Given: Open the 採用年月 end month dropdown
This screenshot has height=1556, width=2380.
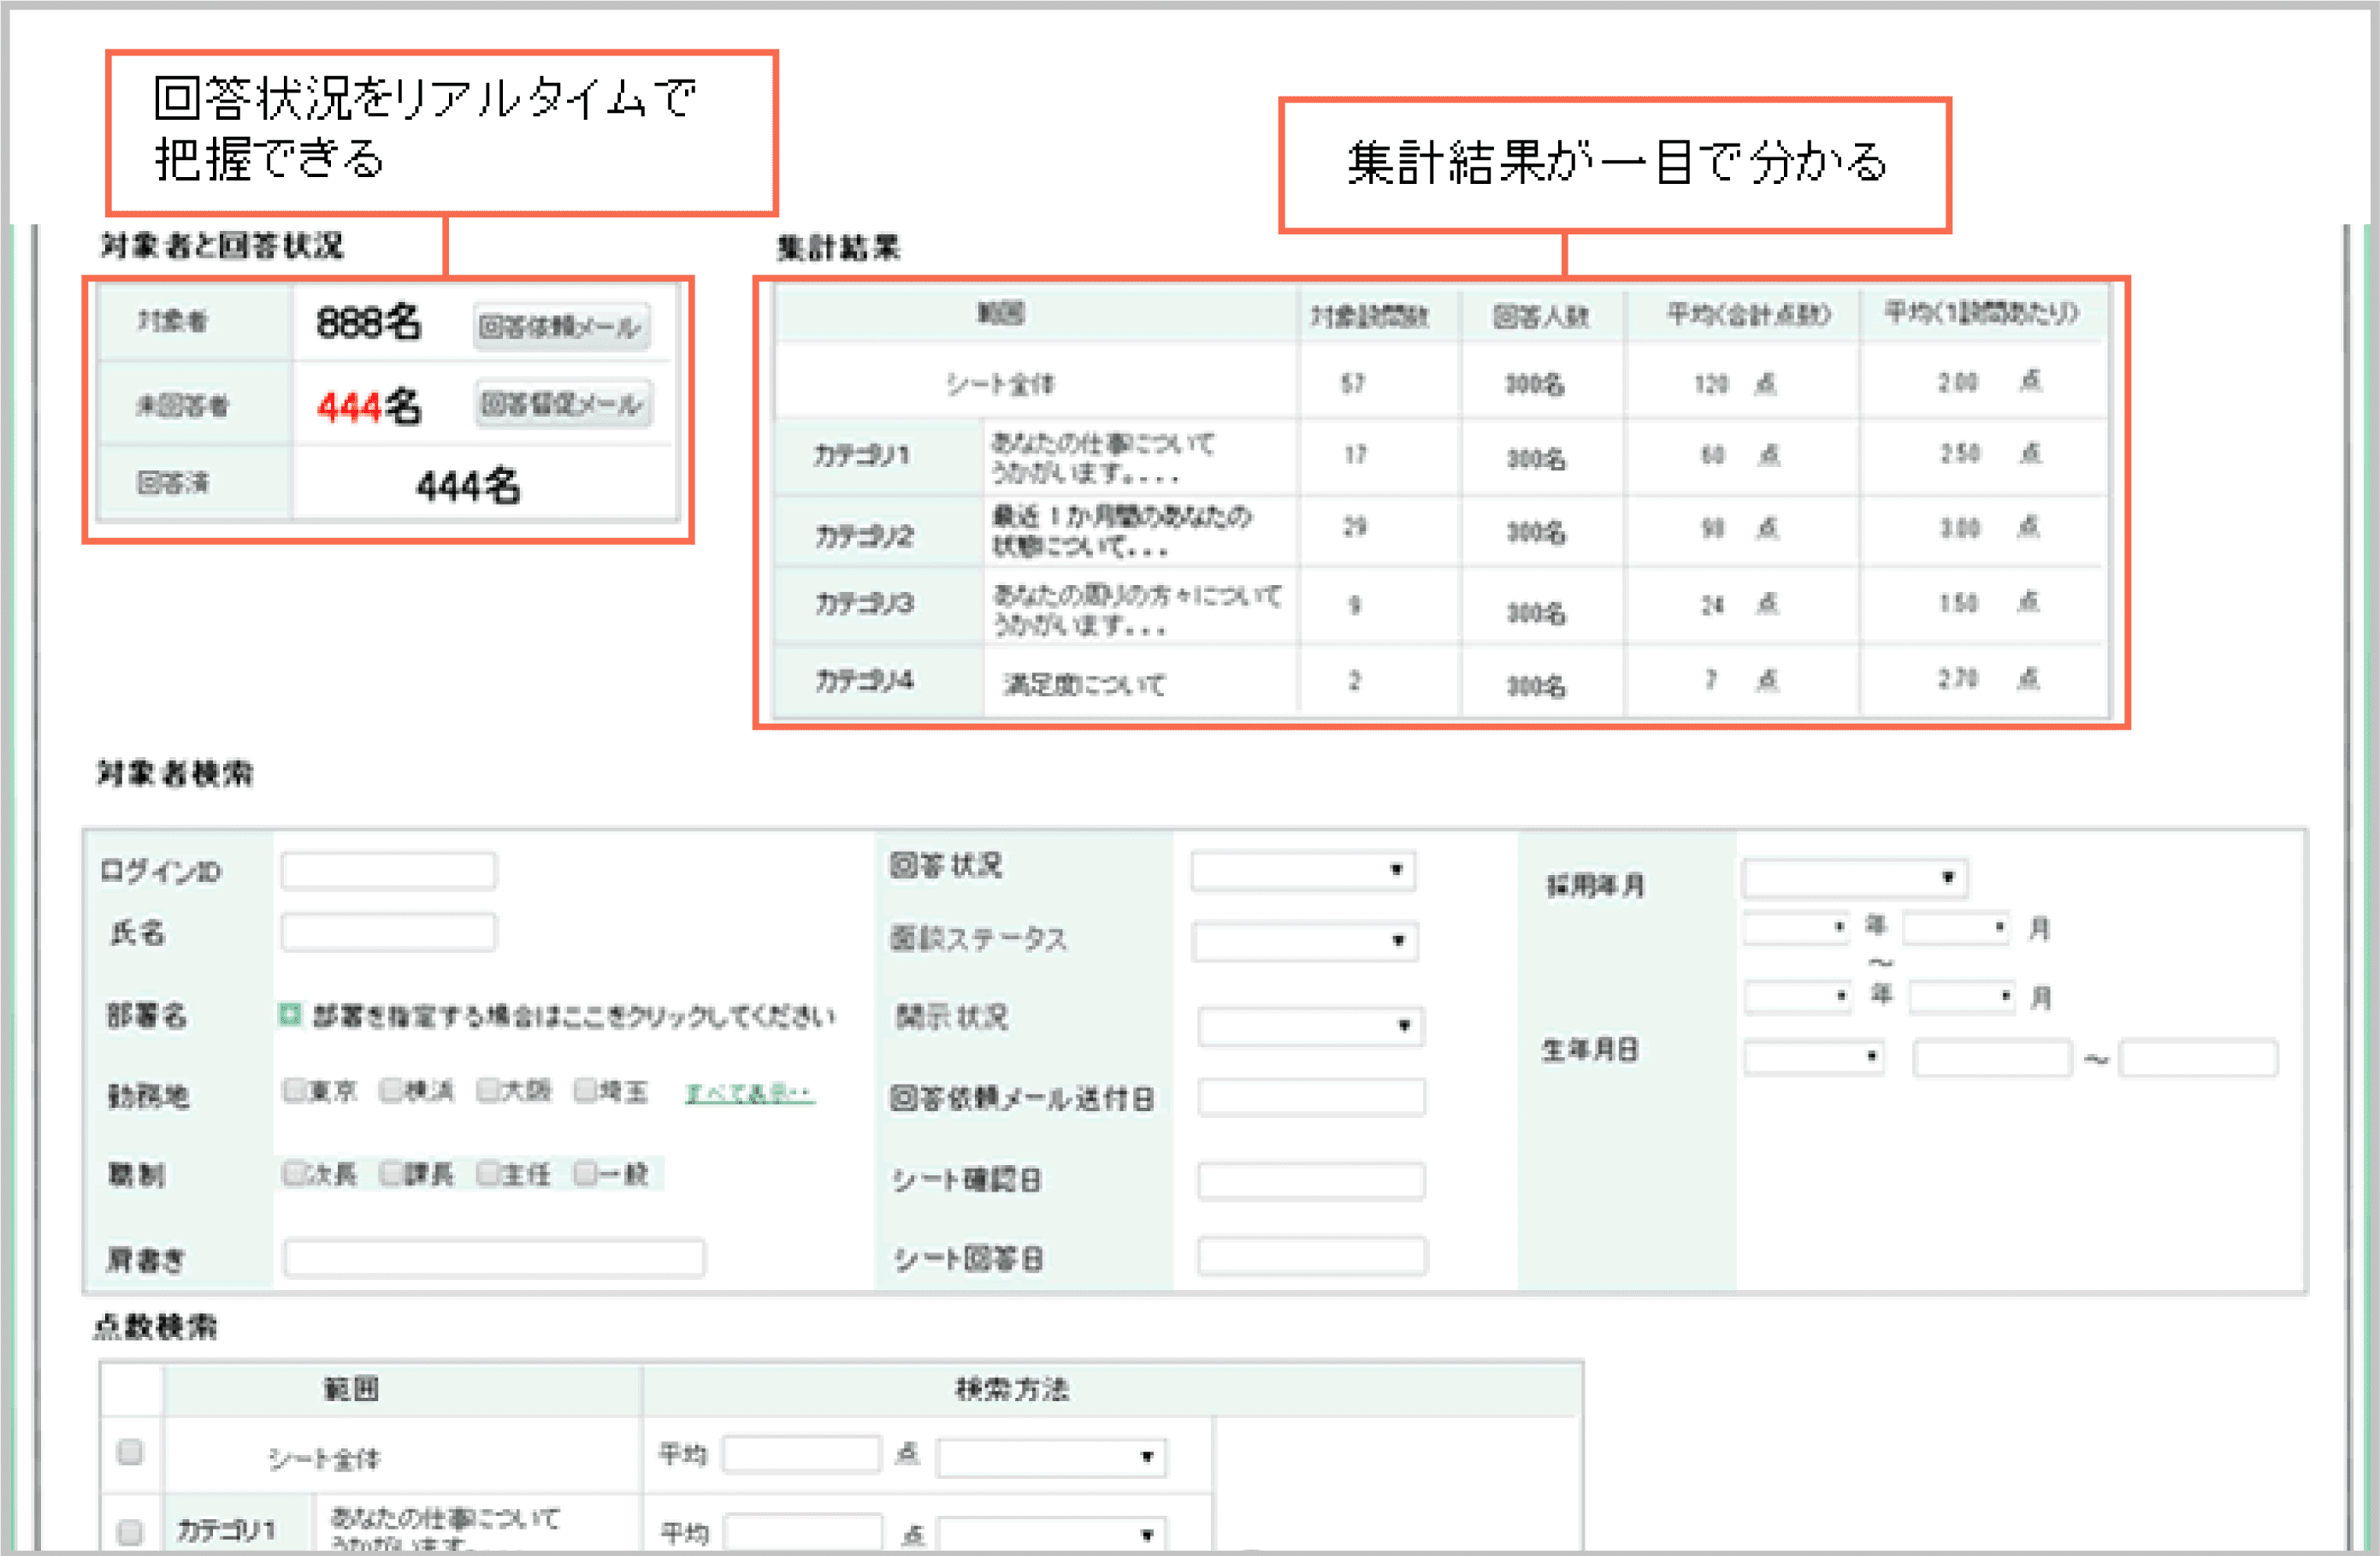Looking at the screenshot, I should click(x=1963, y=997).
